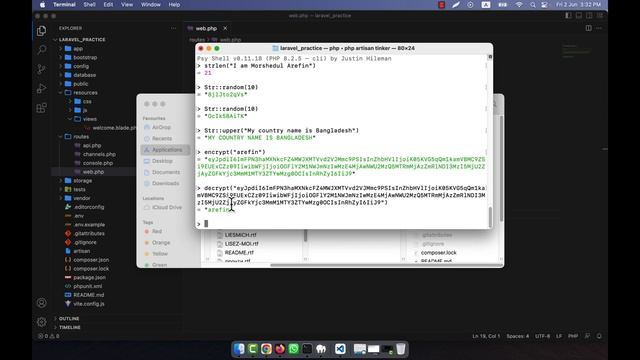Viewport: 640px width, 360px height.
Task: Click the Split Editor icon
Action: (x=589, y=28)
